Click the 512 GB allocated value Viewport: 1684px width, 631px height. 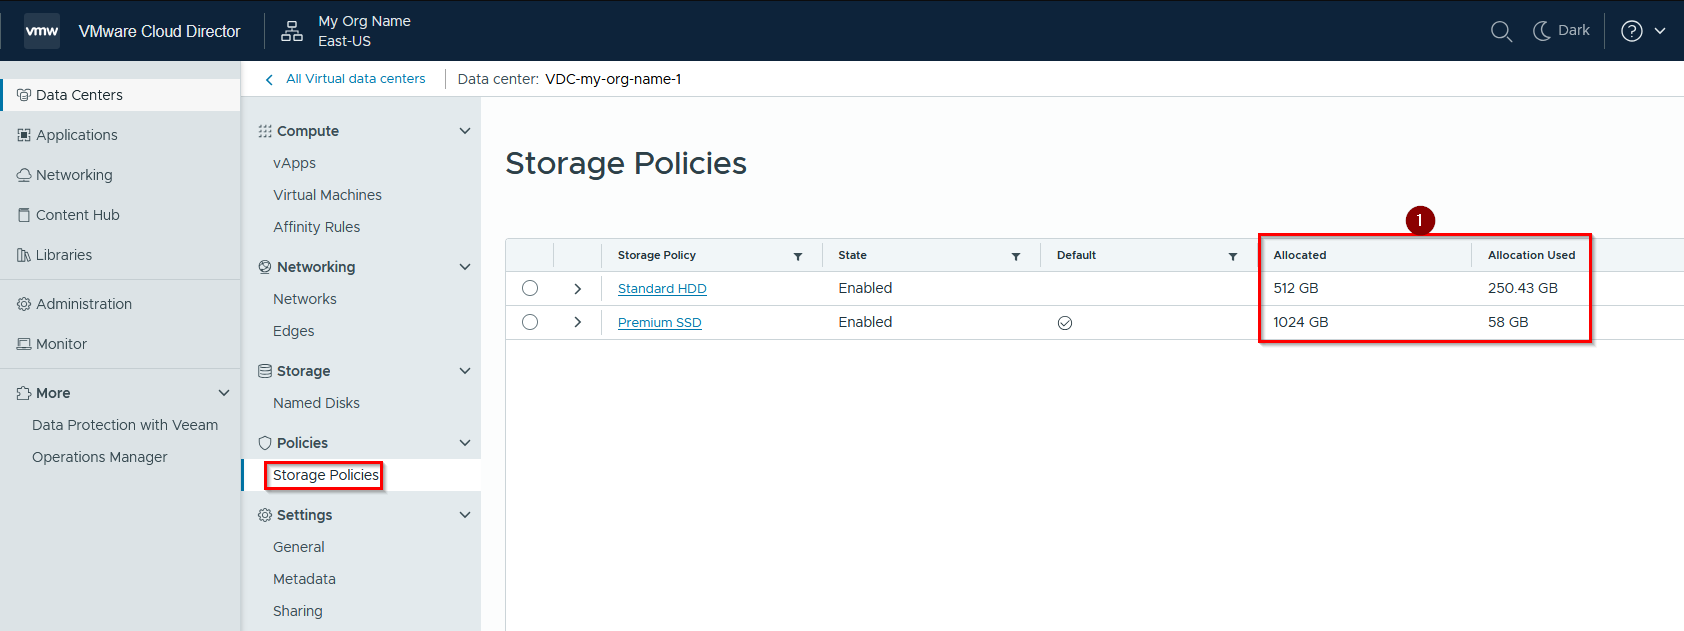(1296, 288)
